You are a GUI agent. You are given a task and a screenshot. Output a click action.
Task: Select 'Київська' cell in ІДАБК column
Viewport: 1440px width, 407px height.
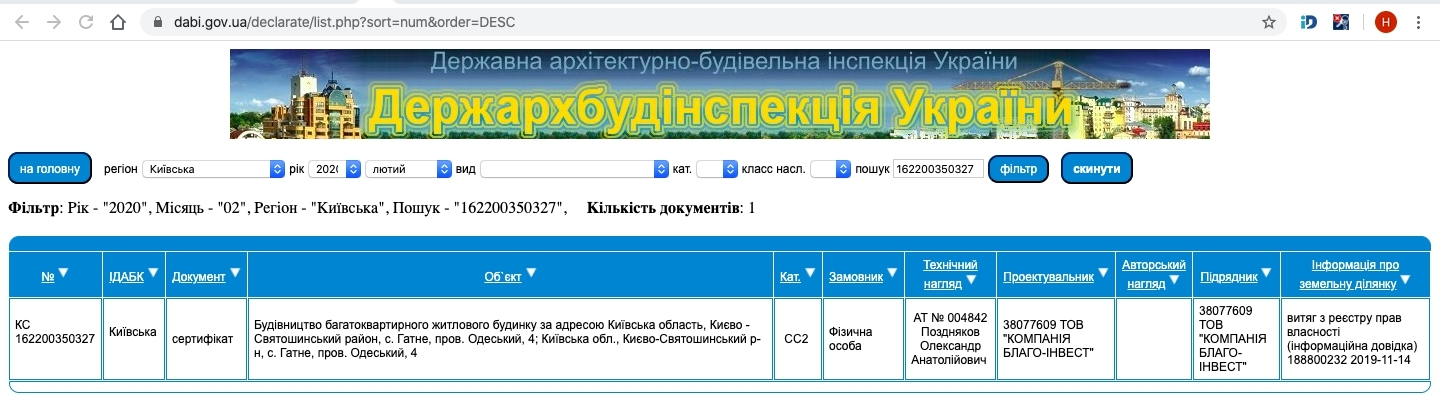(x=134, y=339)
